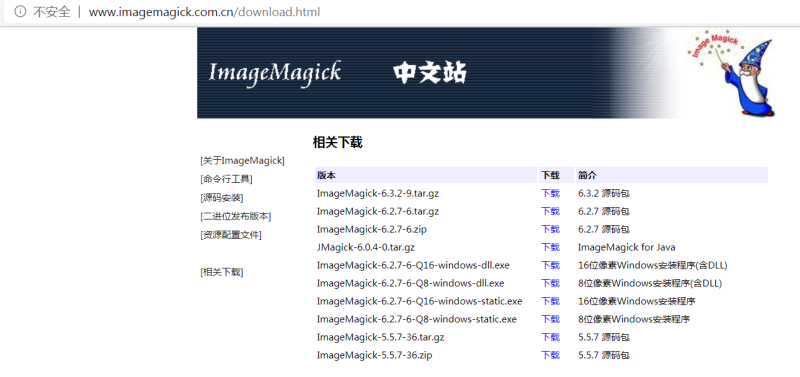The height and width of the screenshot is (377, 800).
Task: Download the Q8-windows-dll.exe via its 下载 link
Action: point(551,283)
